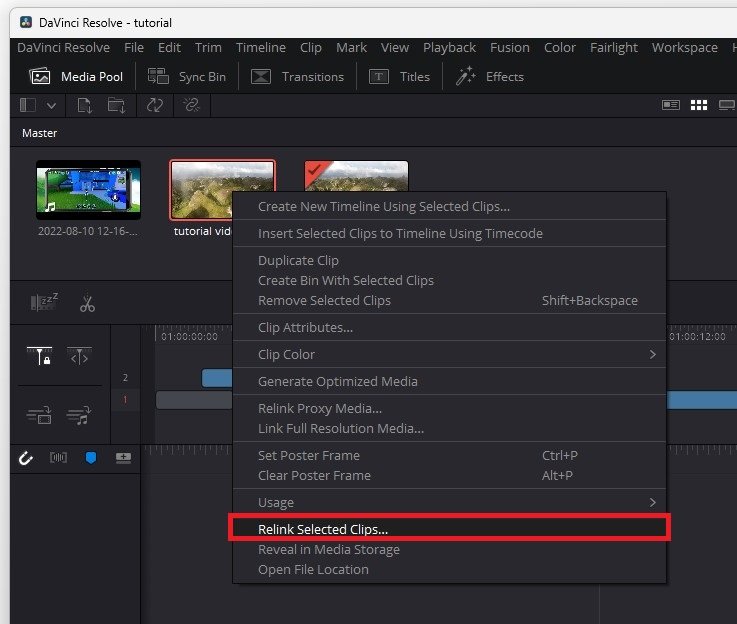Viewport: 737px width, 624px height.
Task: Click the blue marker flag icon
Action: click(90, 458)
